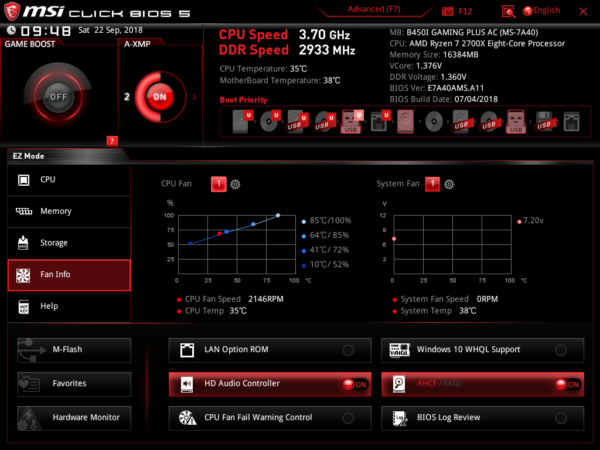Click the 7.20v System Fan legend value
Image resolution: width=600 pixels, height=450 pixels.
click(530, 221)
